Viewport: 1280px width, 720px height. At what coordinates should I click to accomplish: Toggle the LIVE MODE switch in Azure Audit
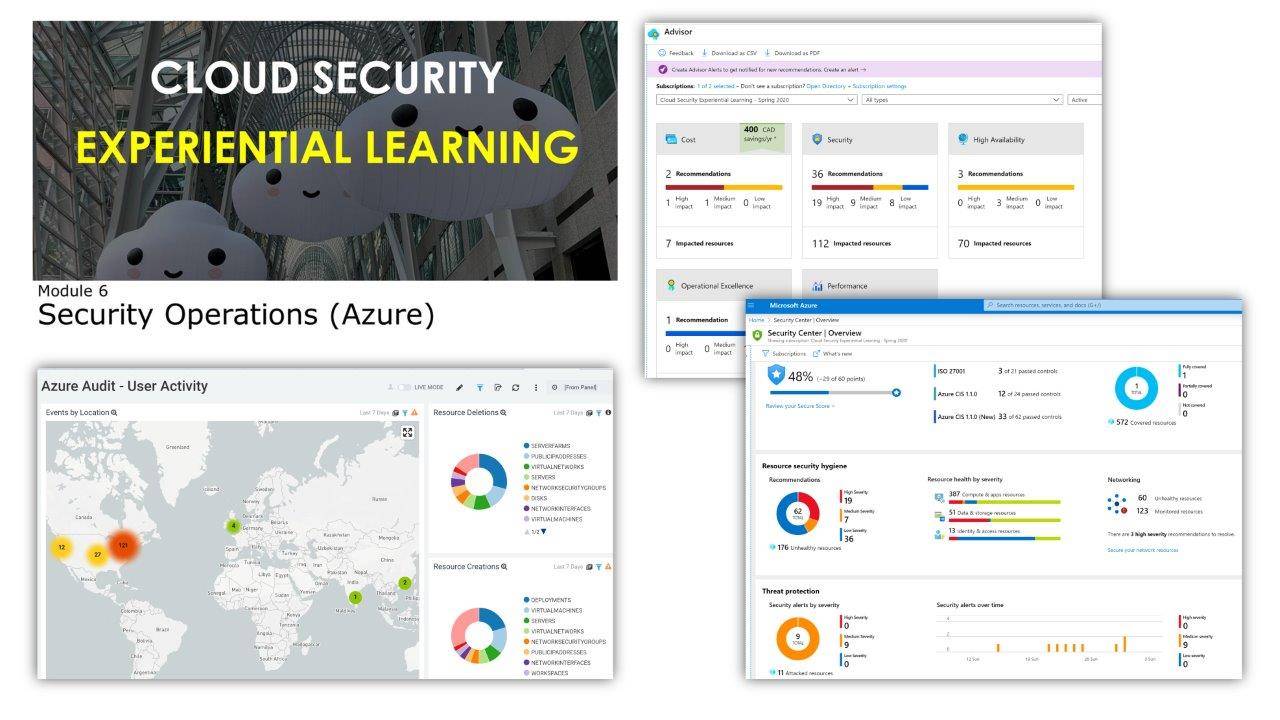click(x=404, y=387)
